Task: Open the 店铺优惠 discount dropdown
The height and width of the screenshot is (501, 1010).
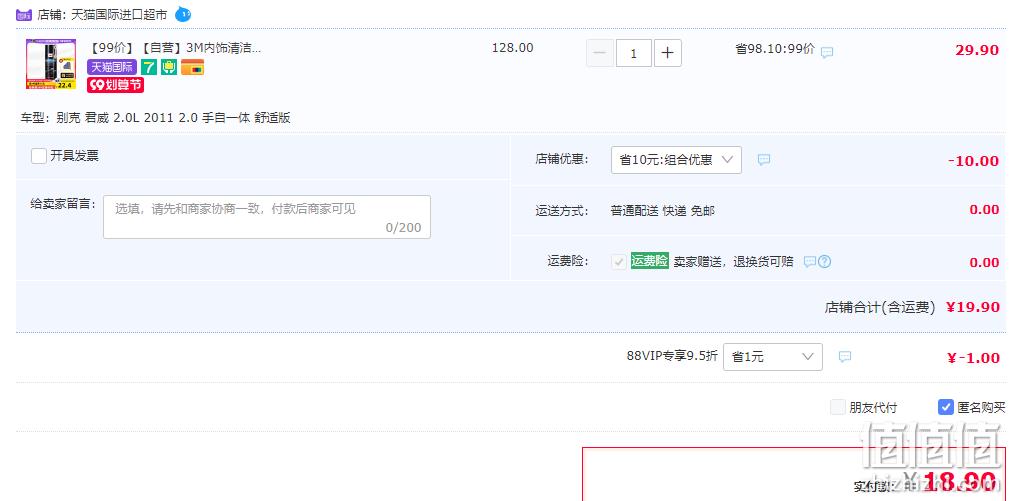Action: [x=676, y=160]
